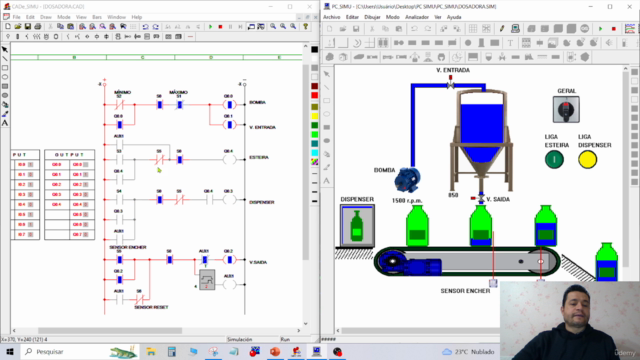Click the Windows Start button
Image resolution: width=640 pixels, height=360 pixels.
(x=10, y=351)
